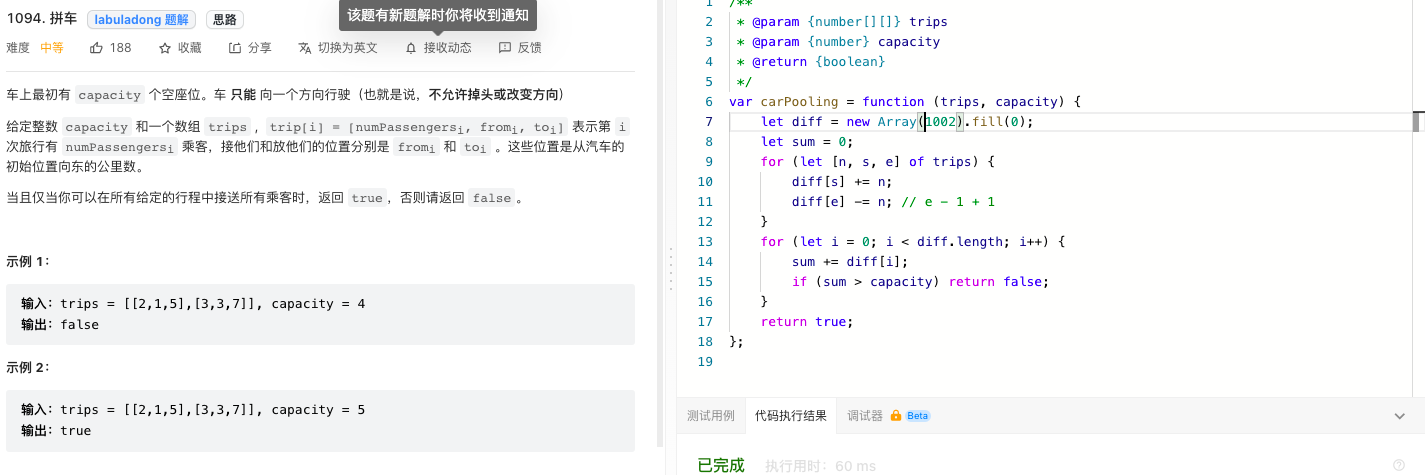
Task: Collapse the console panel with chevron
Action: pos(1399,416)
